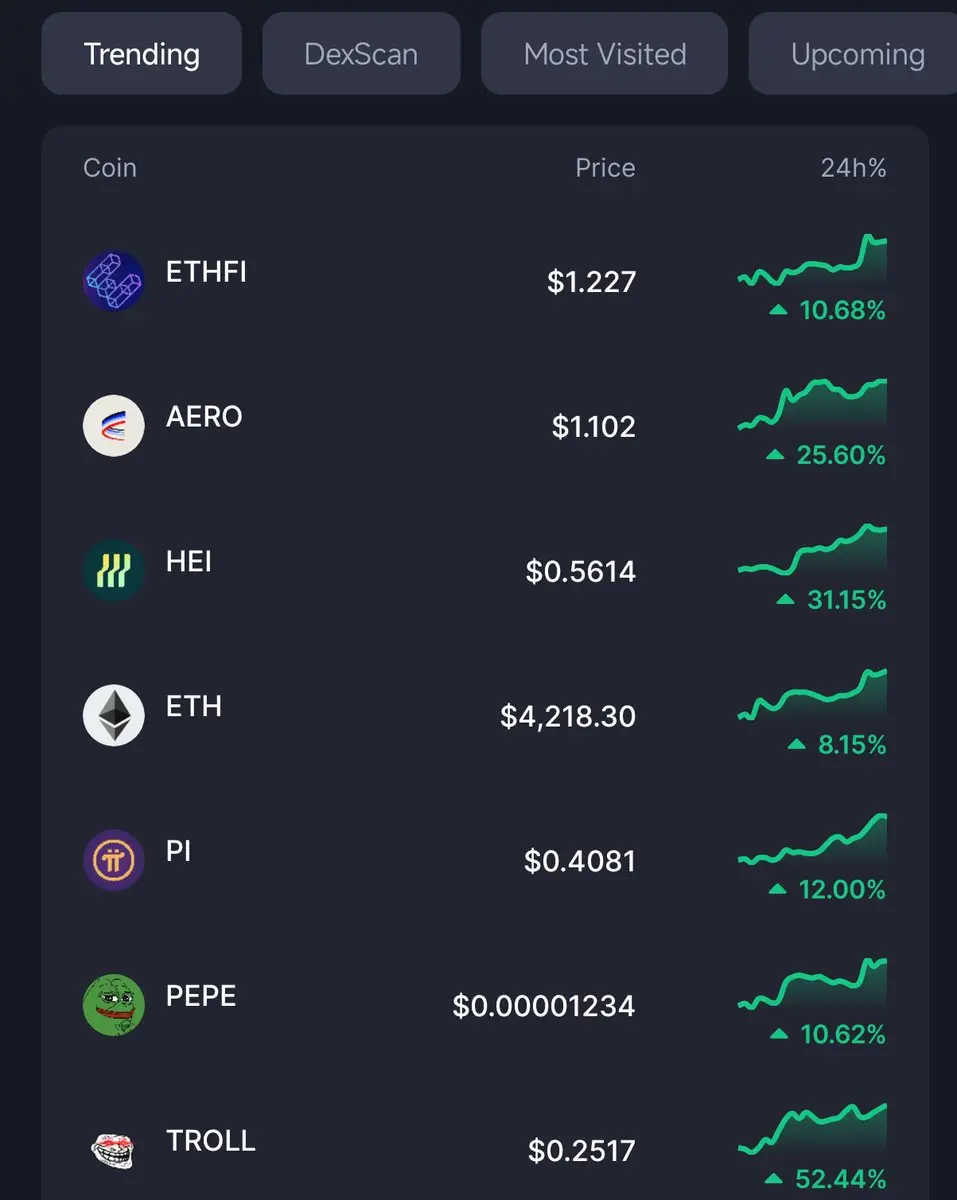Sort by the 24h% column header
Viewport: 957px width, 1200px height.
853,168
